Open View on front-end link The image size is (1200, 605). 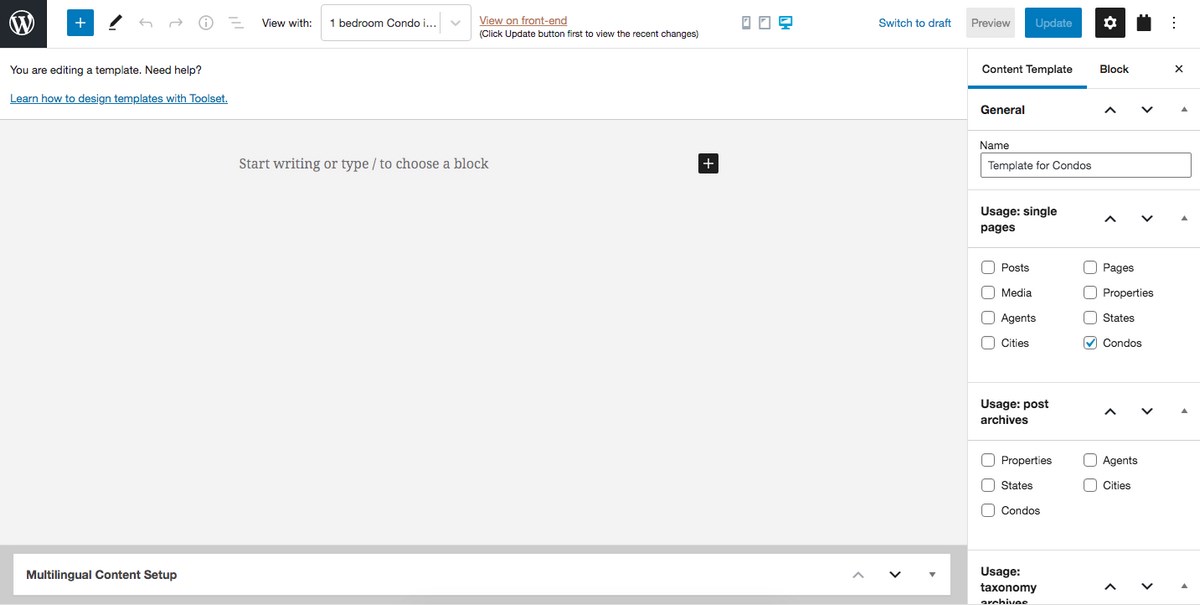pos(523,20)
